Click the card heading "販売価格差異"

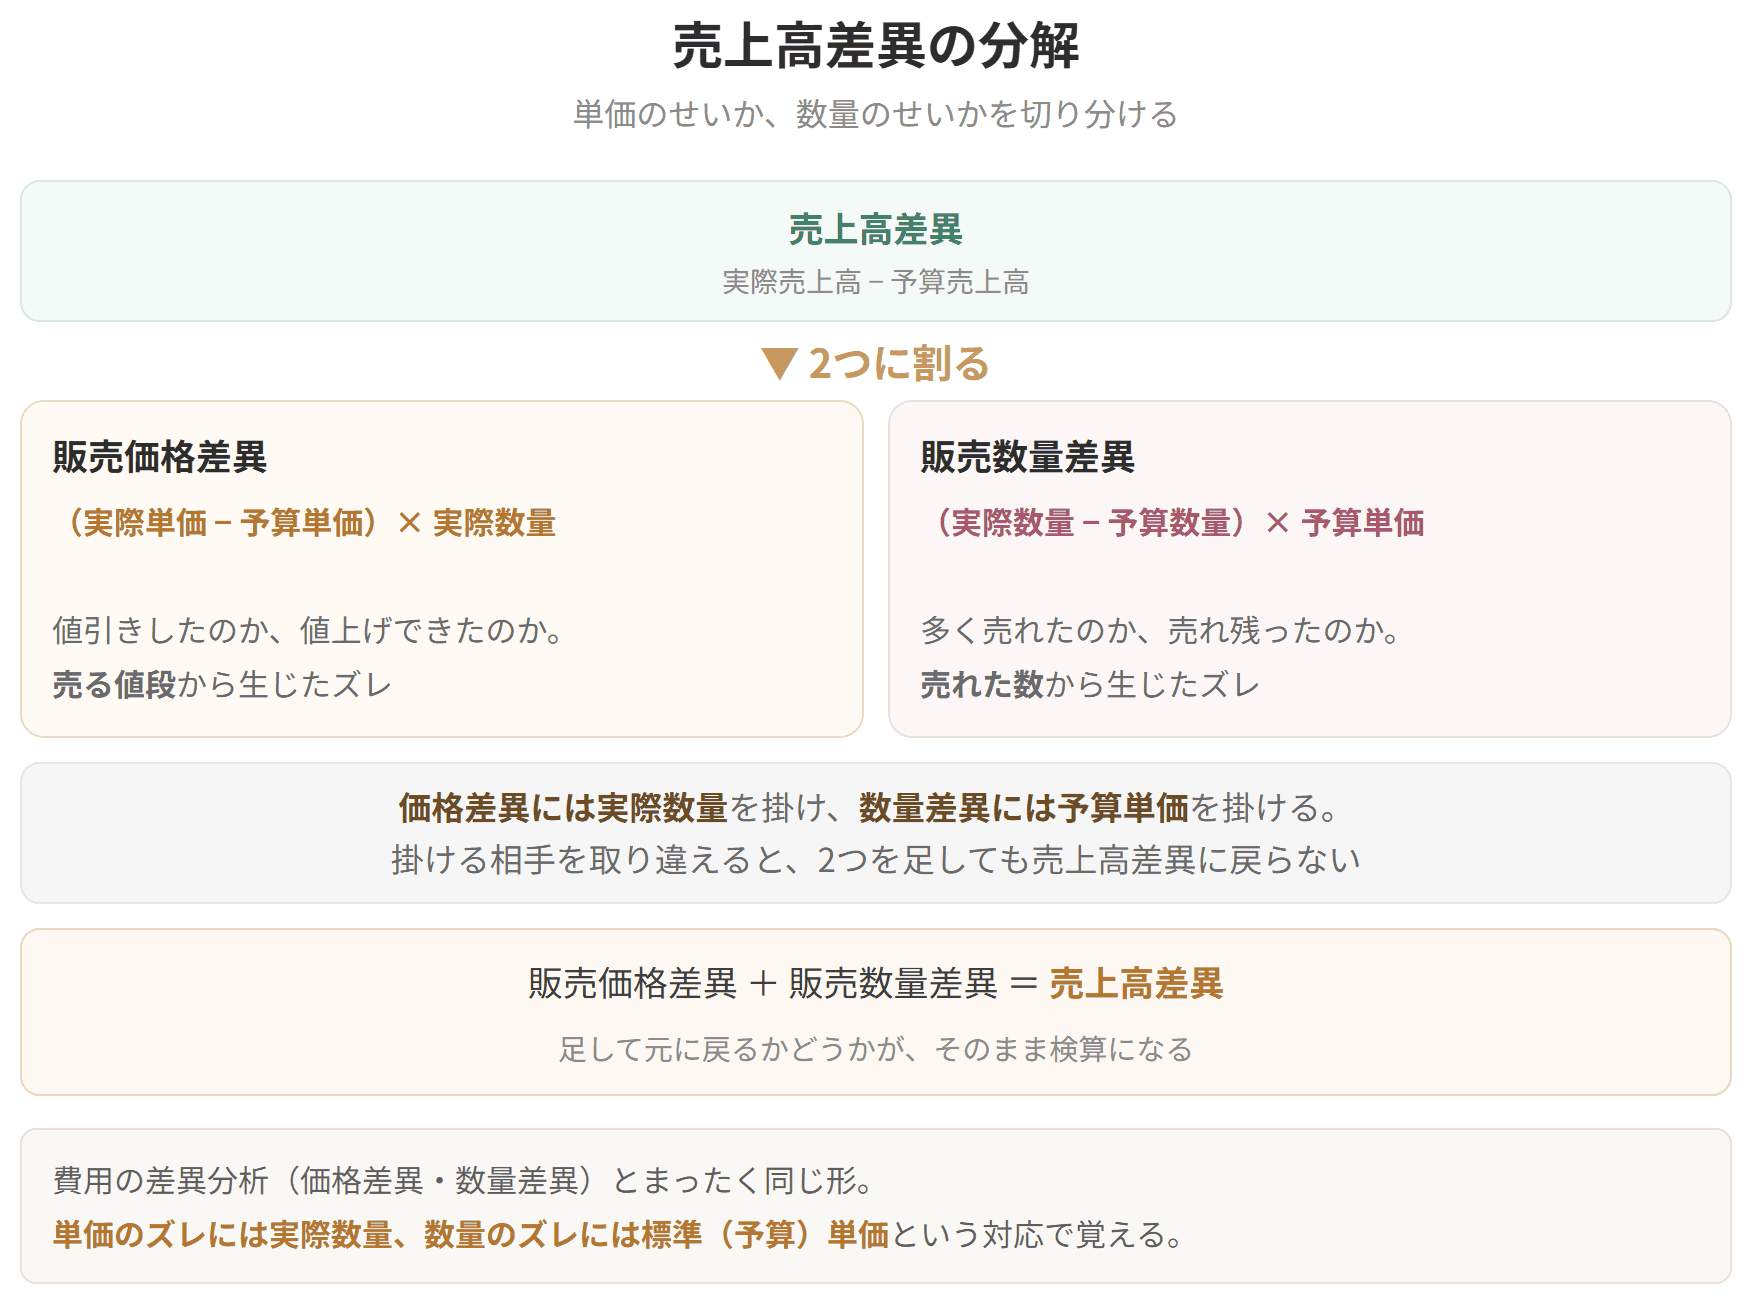(160, 457)
